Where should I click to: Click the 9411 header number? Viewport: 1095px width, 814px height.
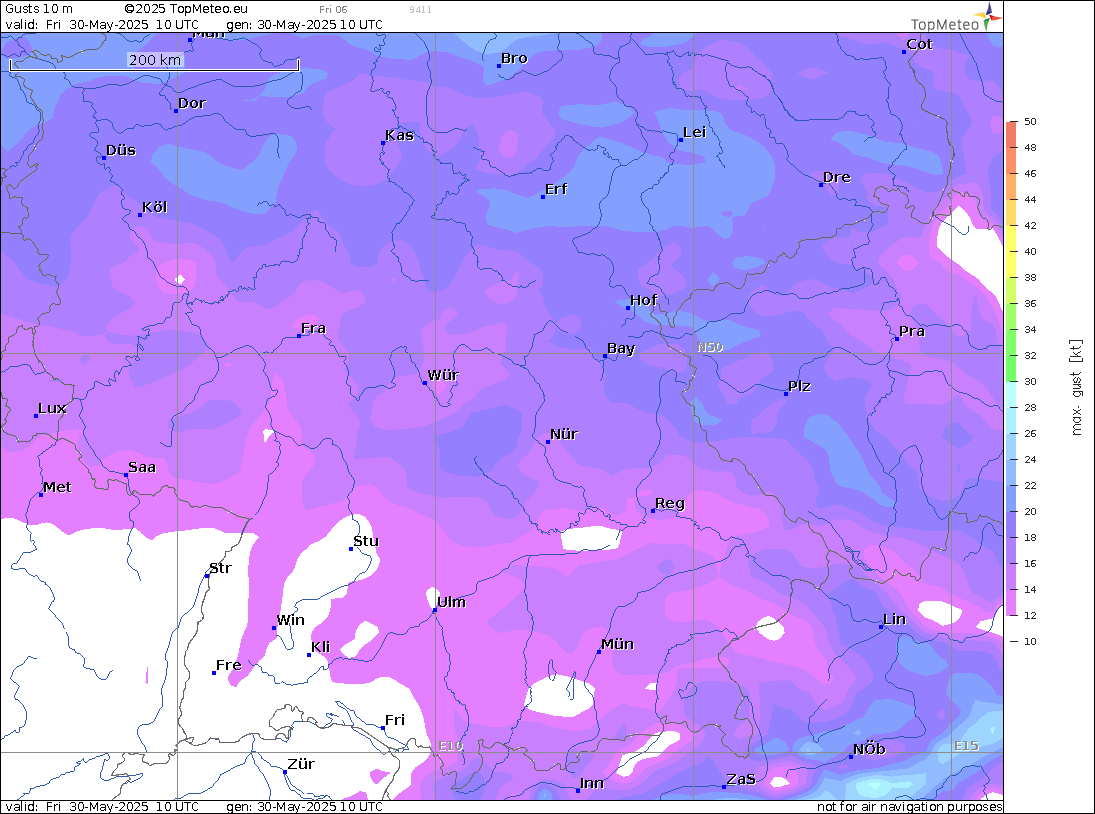click(x=420, y=10)
